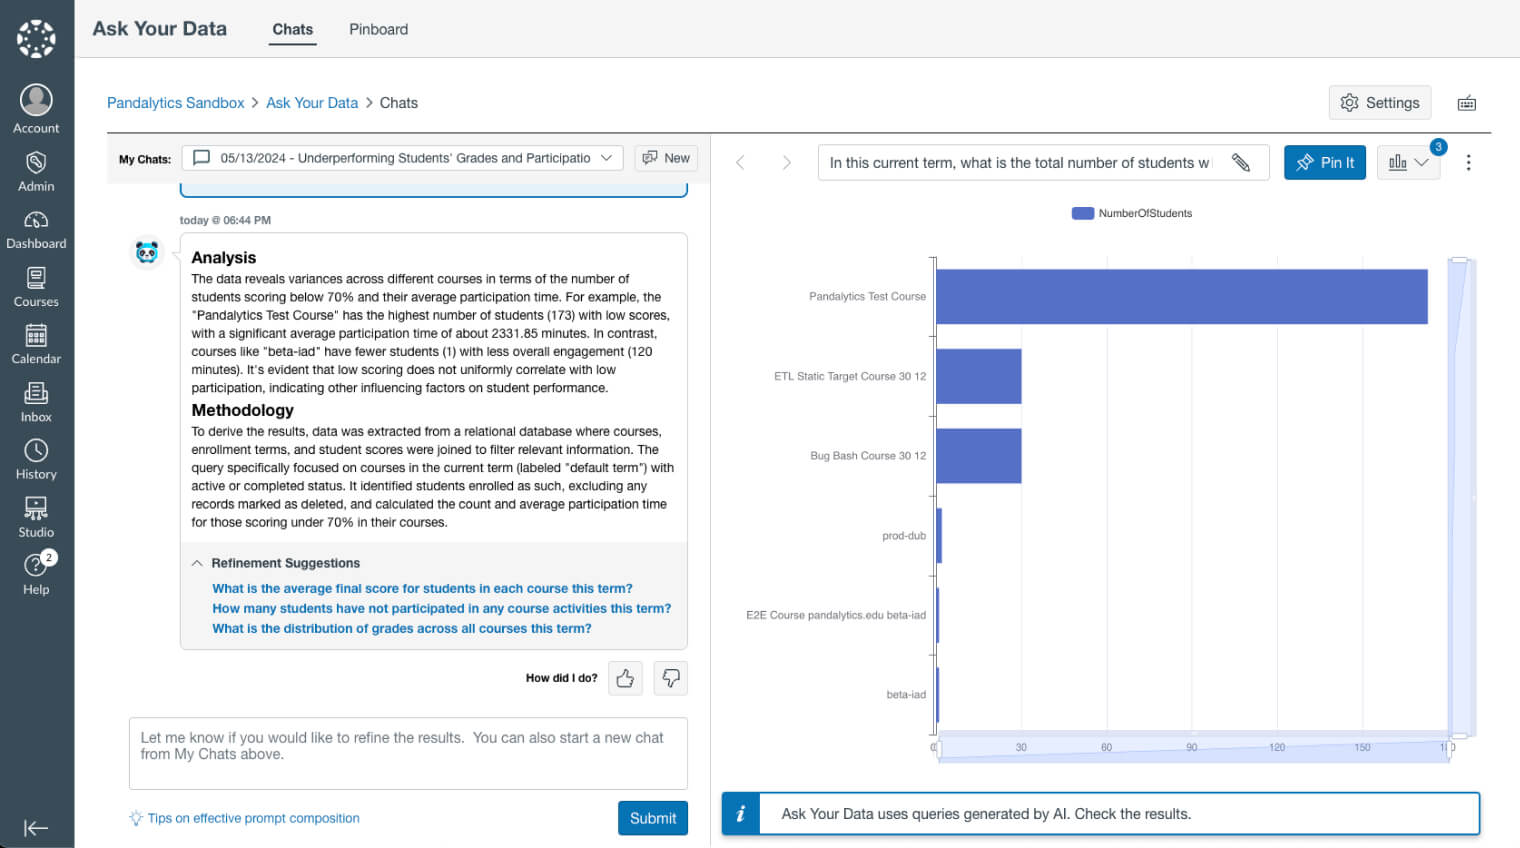Open the keyboard shortcuts icon near Settings
The image size is (1520, 848).
point(1466,103)
